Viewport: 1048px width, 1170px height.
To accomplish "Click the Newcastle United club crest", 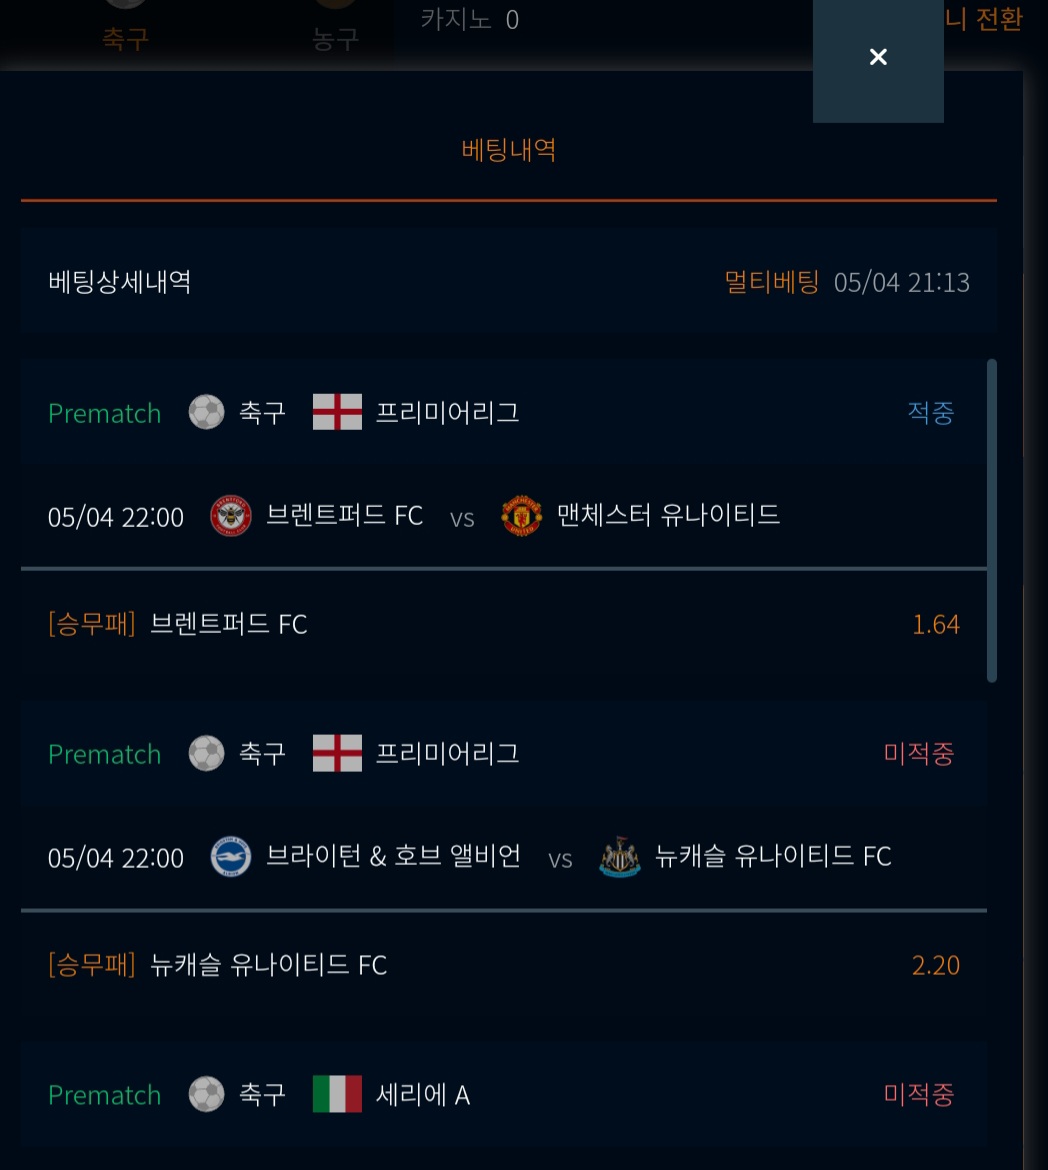I will (620, 857).
